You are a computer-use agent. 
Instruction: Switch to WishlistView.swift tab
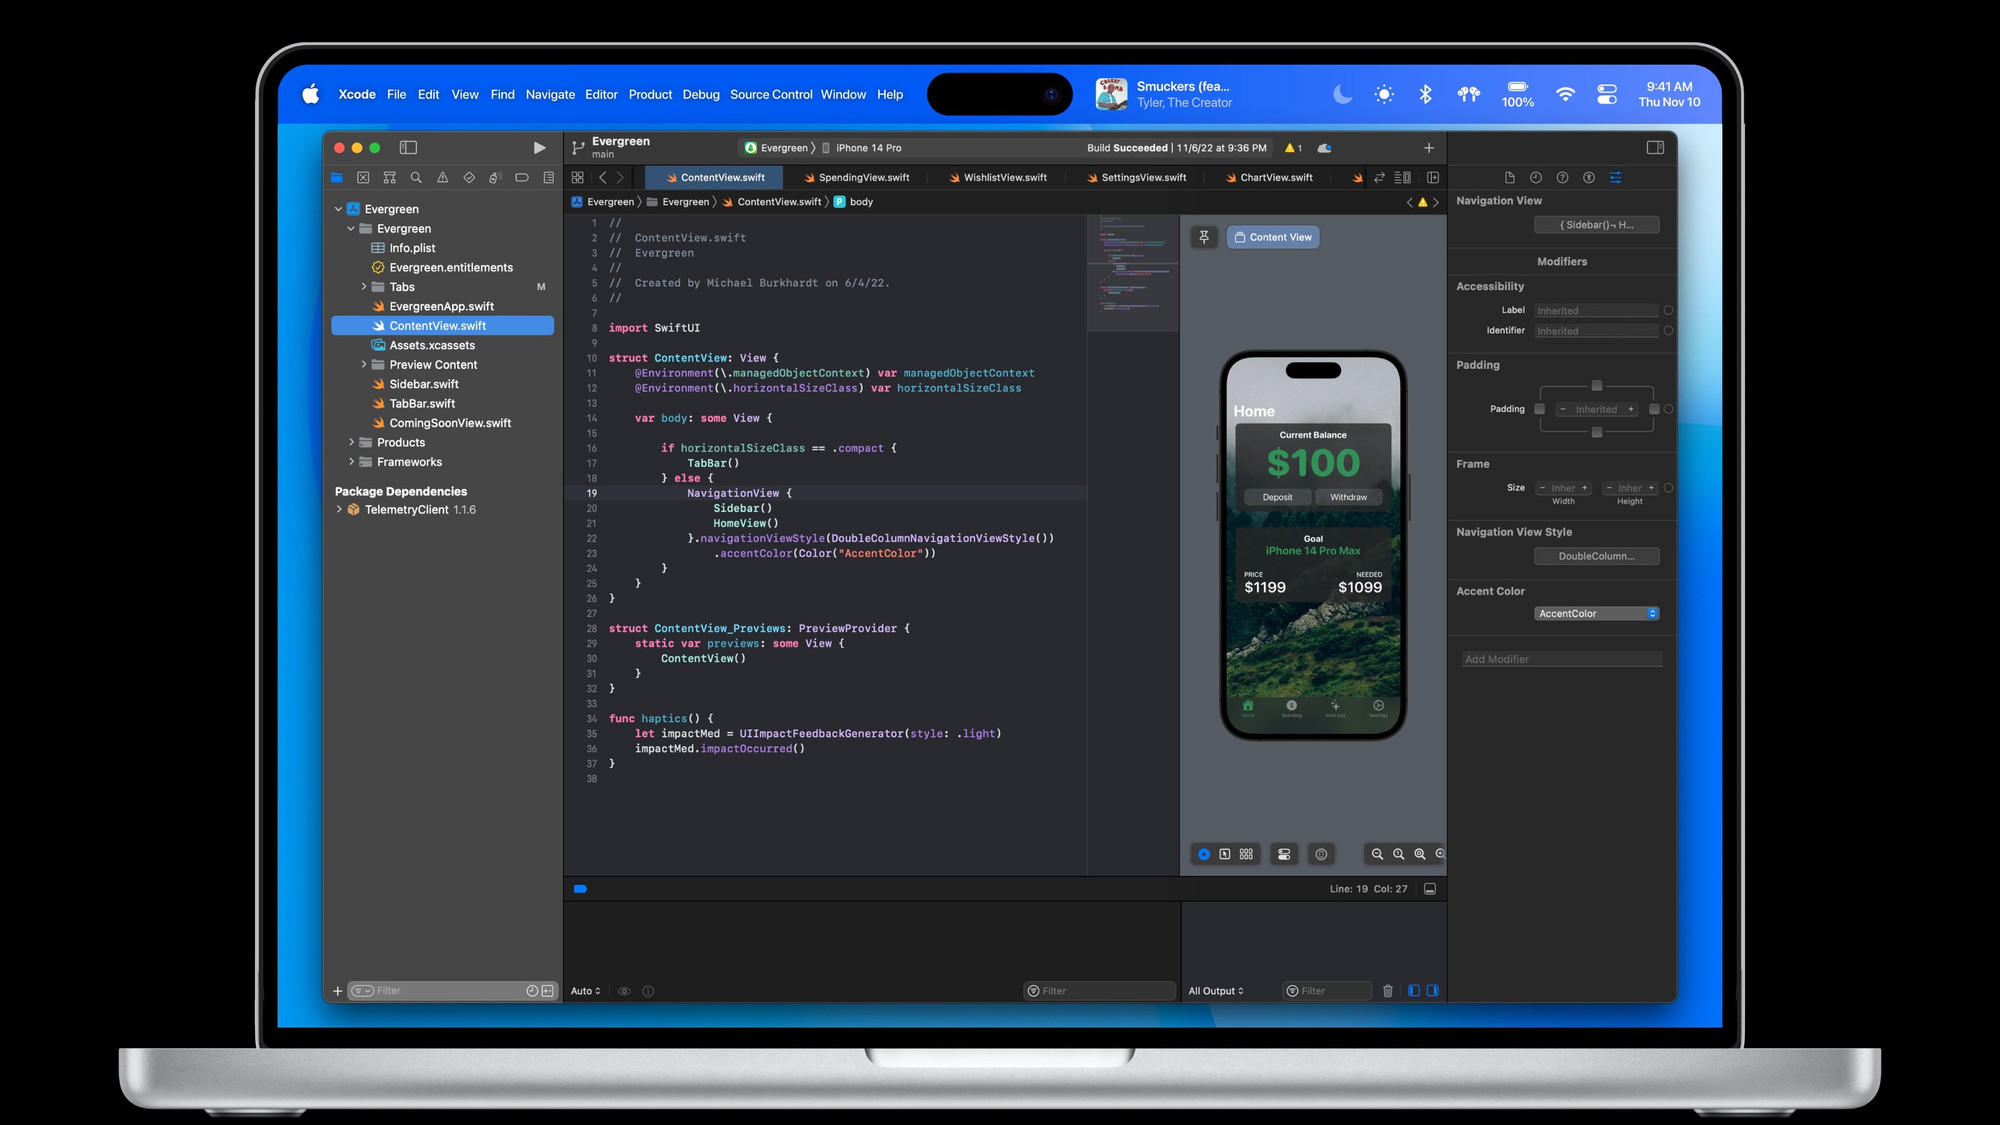tap(997, 178)
